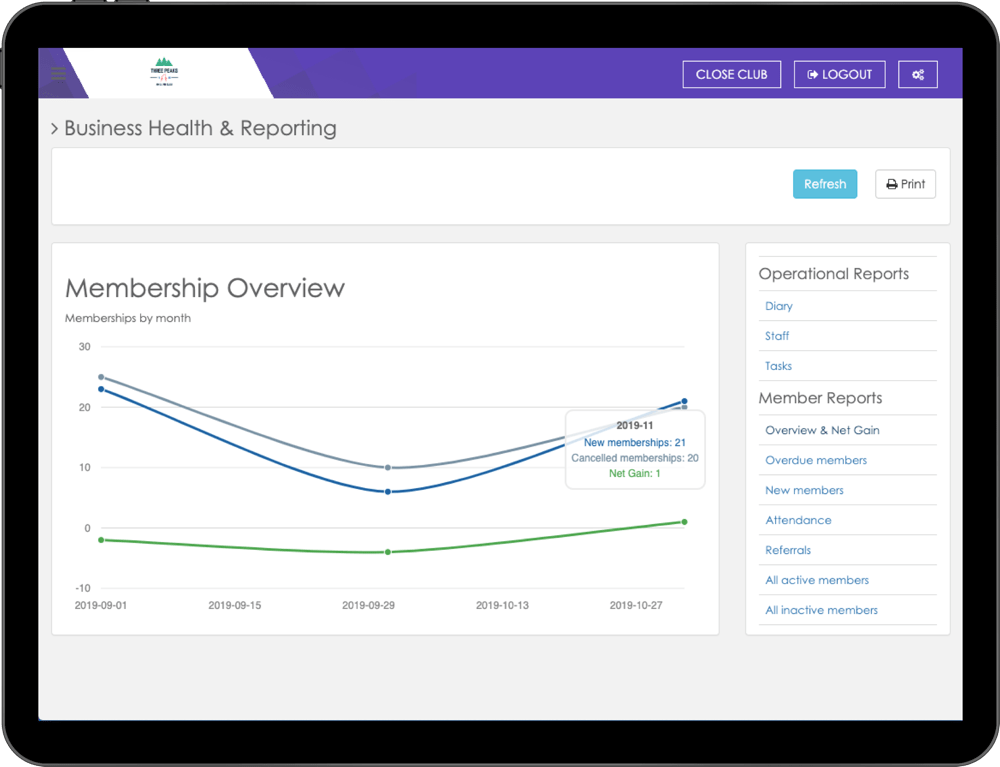Open the Staff report link
1000x767 pixels.
(x=777, y=336)
